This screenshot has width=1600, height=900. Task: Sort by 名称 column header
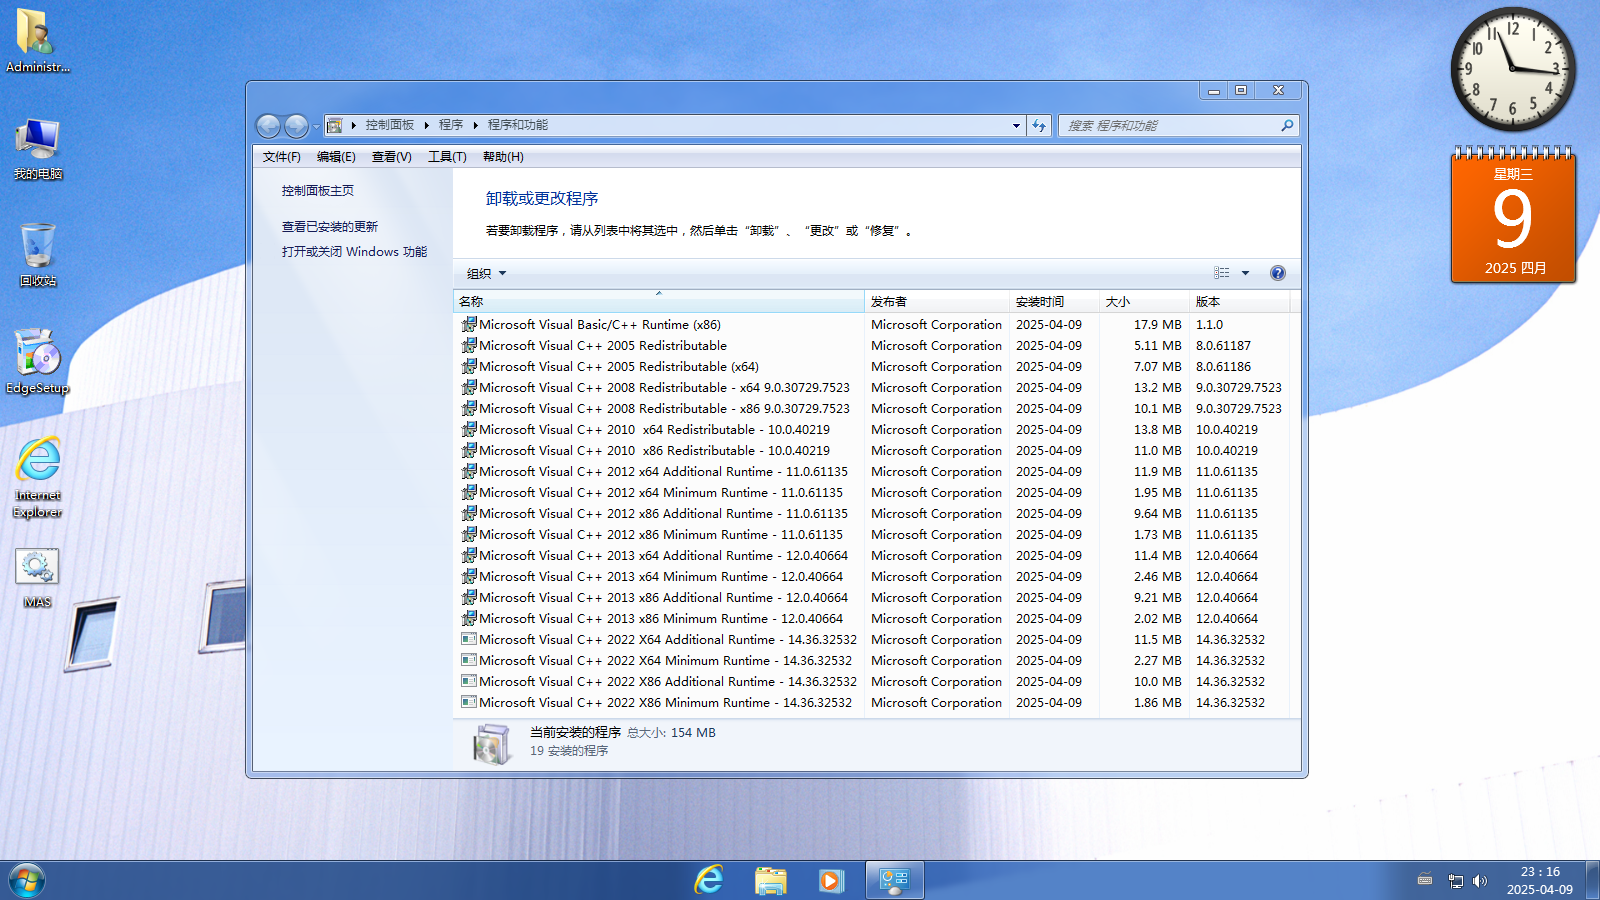click(x=659, y=301)
